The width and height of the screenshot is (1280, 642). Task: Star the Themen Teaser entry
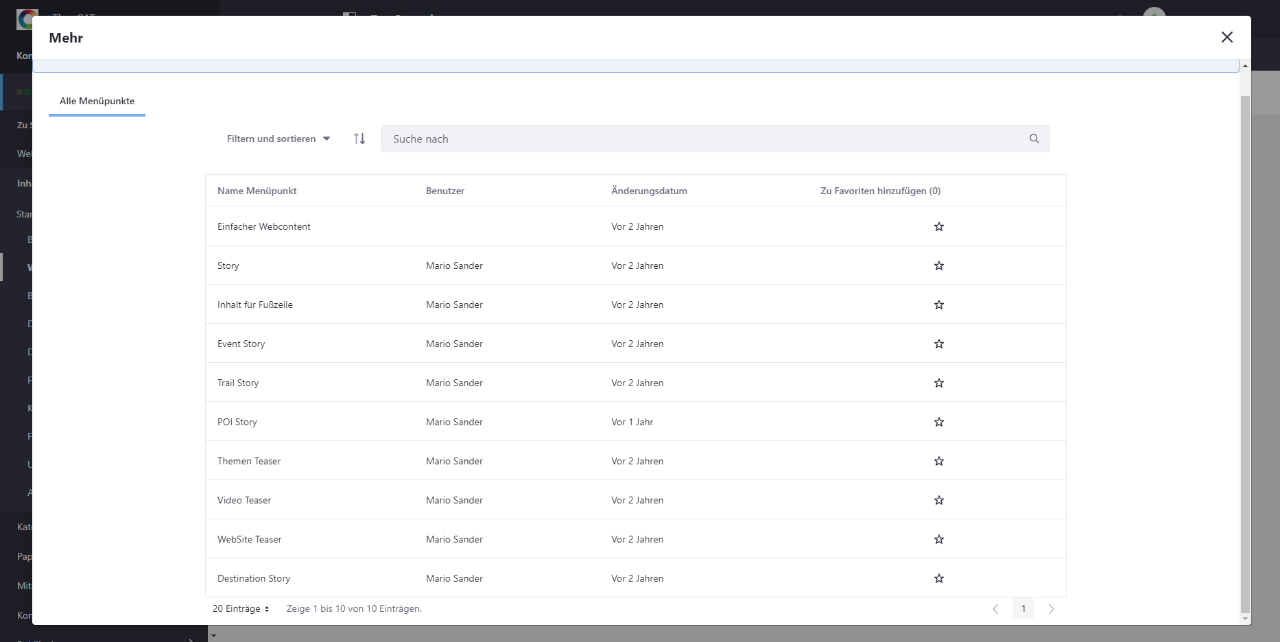pos(938,461)
